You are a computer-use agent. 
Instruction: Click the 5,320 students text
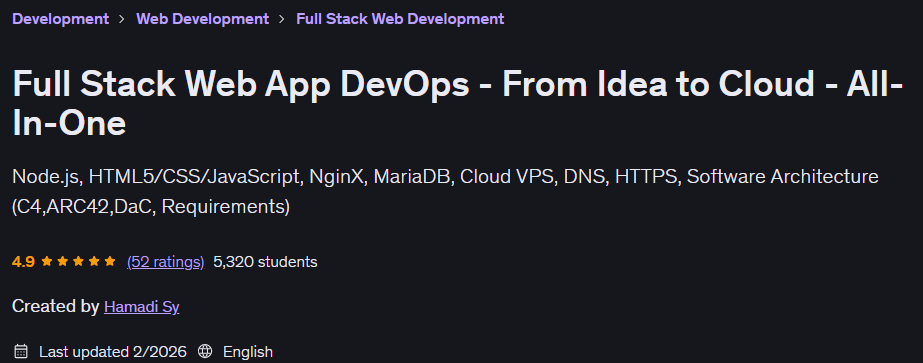click(265, 262)
